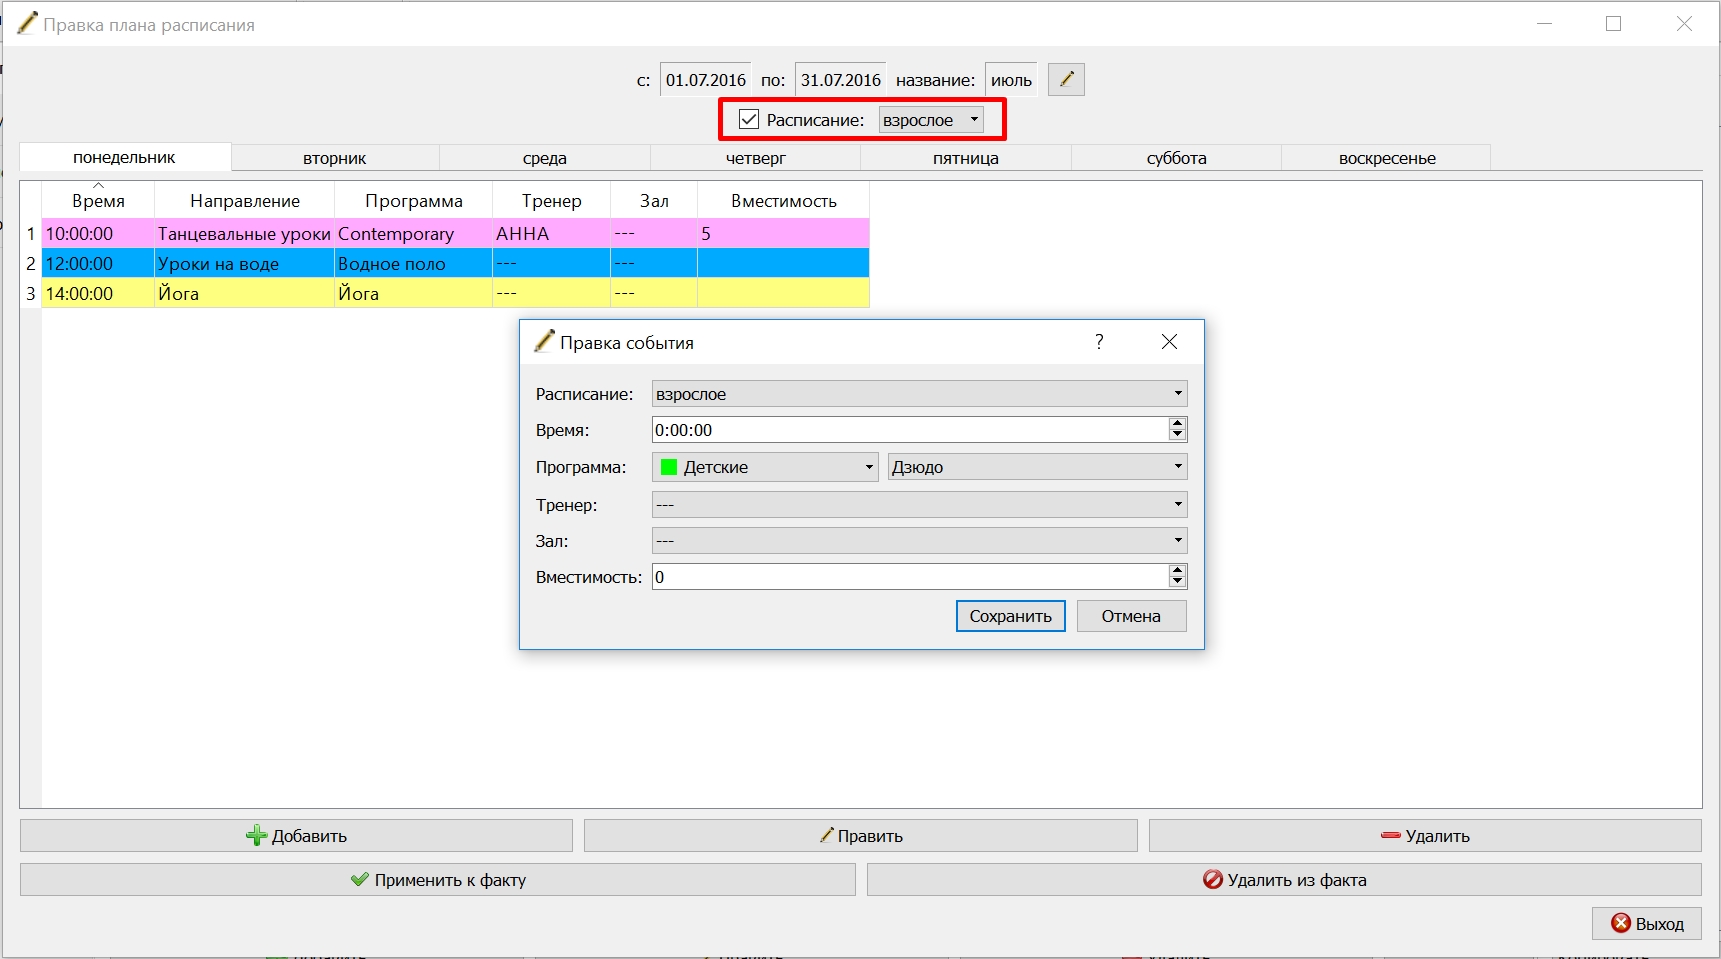Open the Дзюдо program dropdown

1037,467
